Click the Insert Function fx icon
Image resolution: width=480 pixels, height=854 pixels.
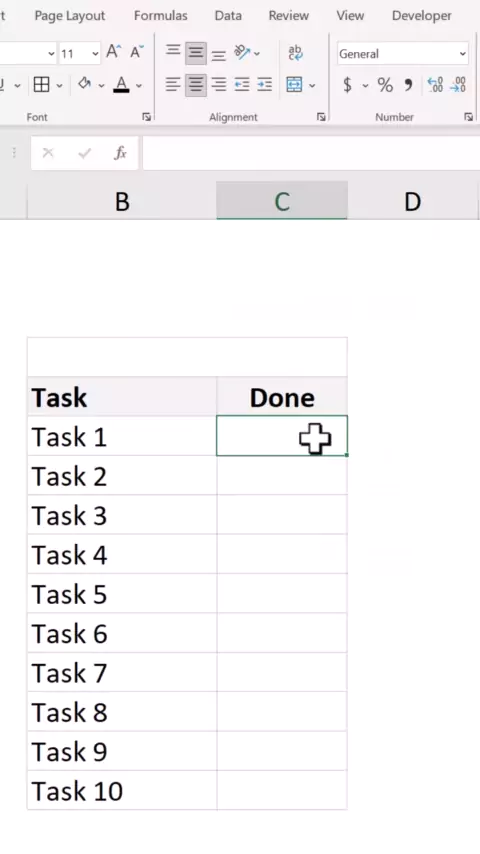click(120, 153)
